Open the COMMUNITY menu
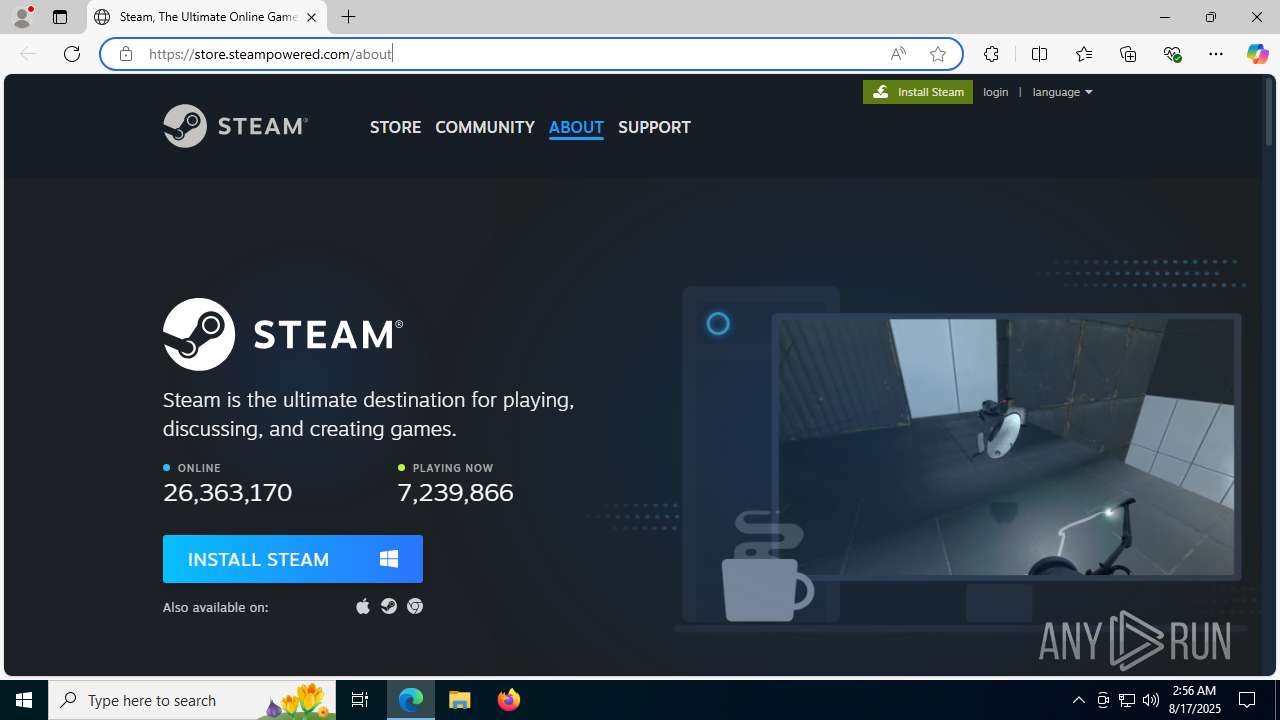This screenshot has height=720, width=1280. [x=485, y=127]
